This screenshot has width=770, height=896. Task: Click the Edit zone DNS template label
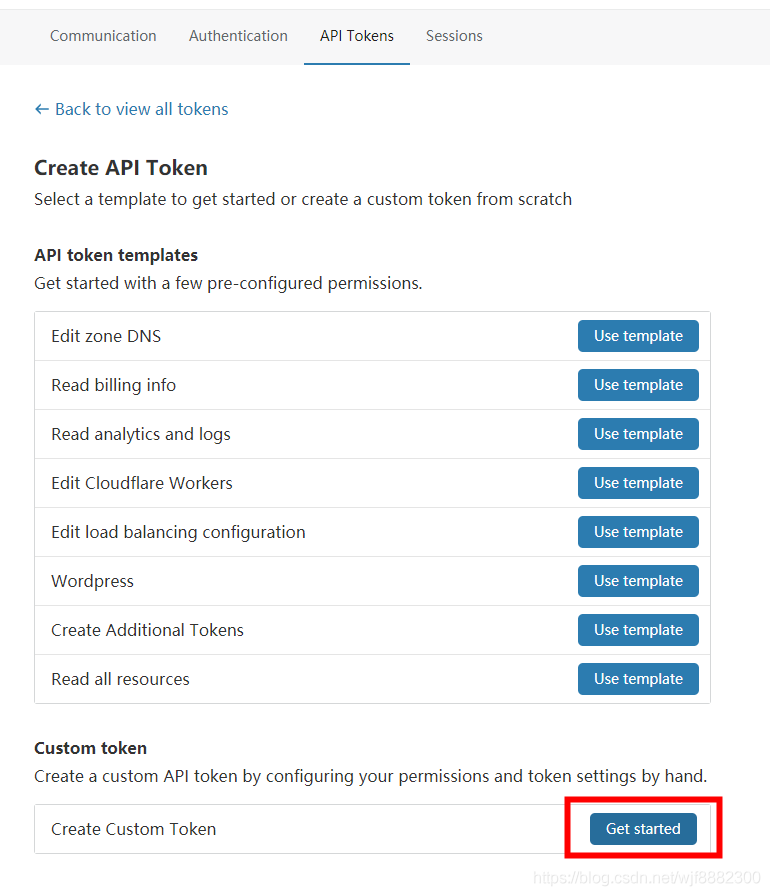[x=106, y=336]
